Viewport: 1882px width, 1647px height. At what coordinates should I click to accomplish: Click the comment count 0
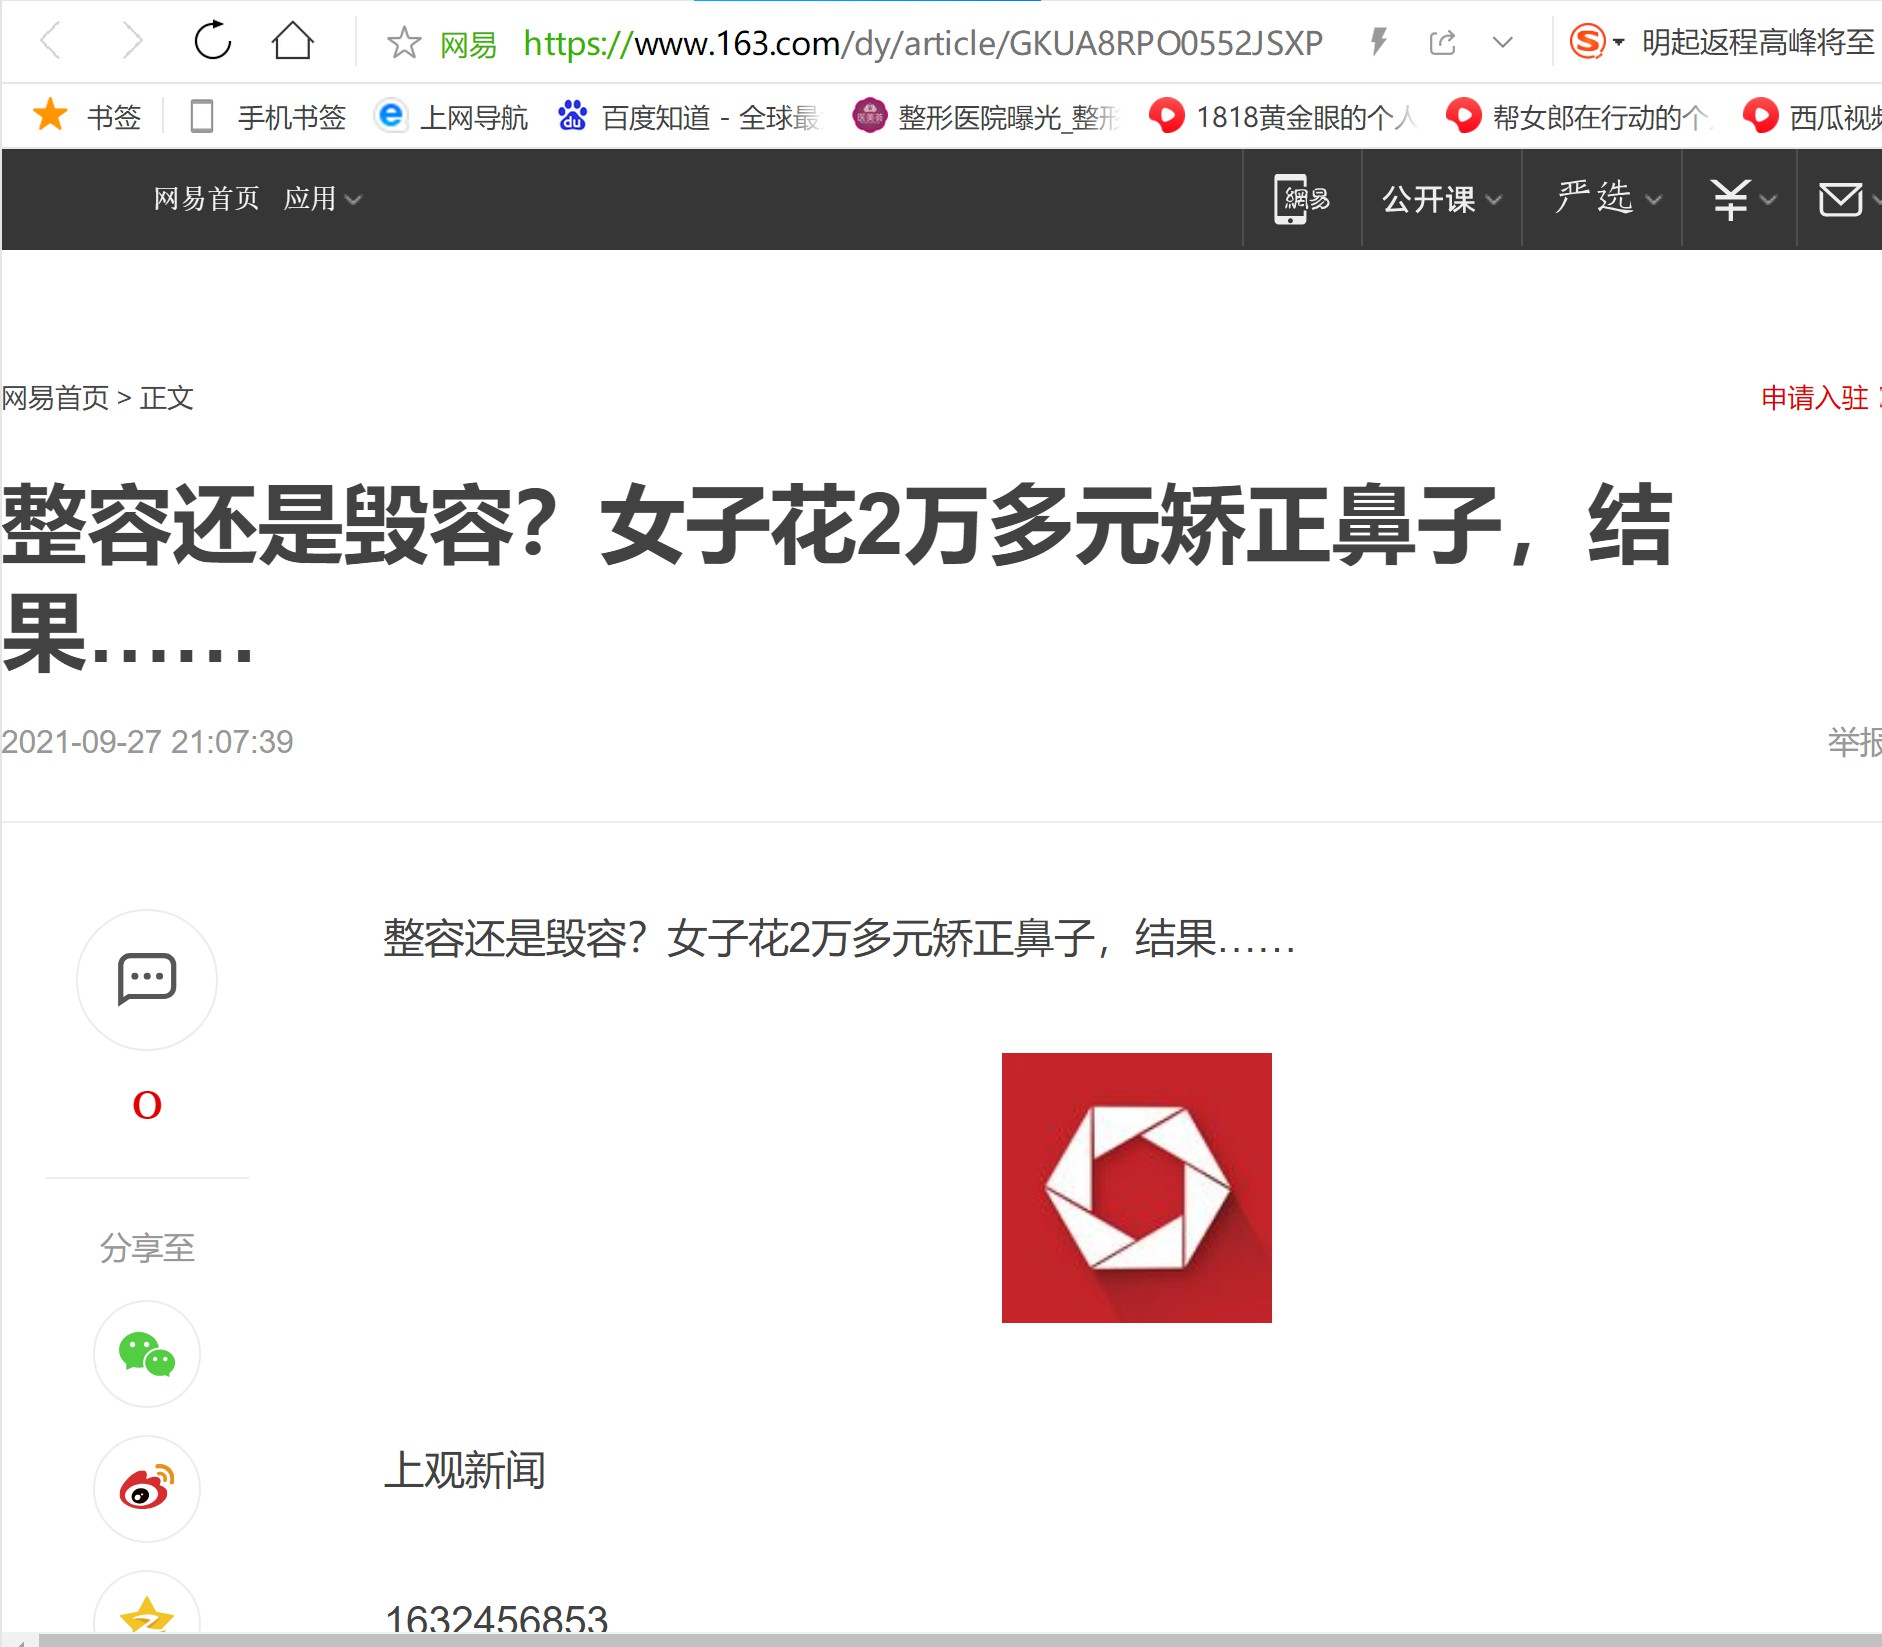(147, 1105)
